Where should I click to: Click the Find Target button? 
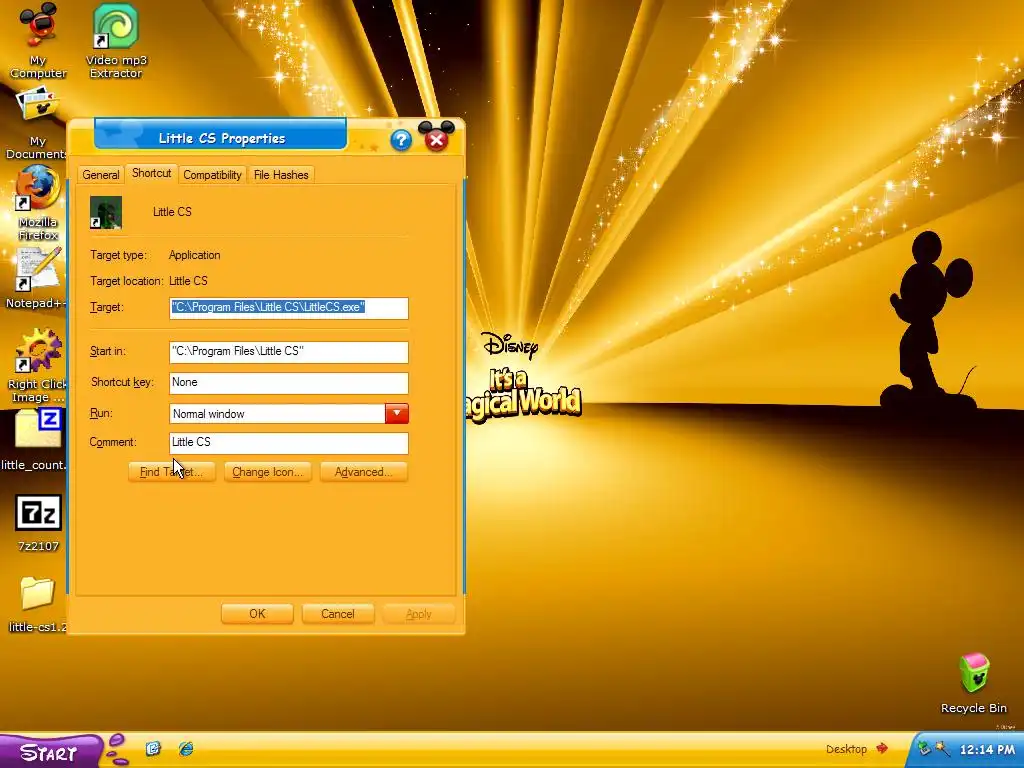171,472
